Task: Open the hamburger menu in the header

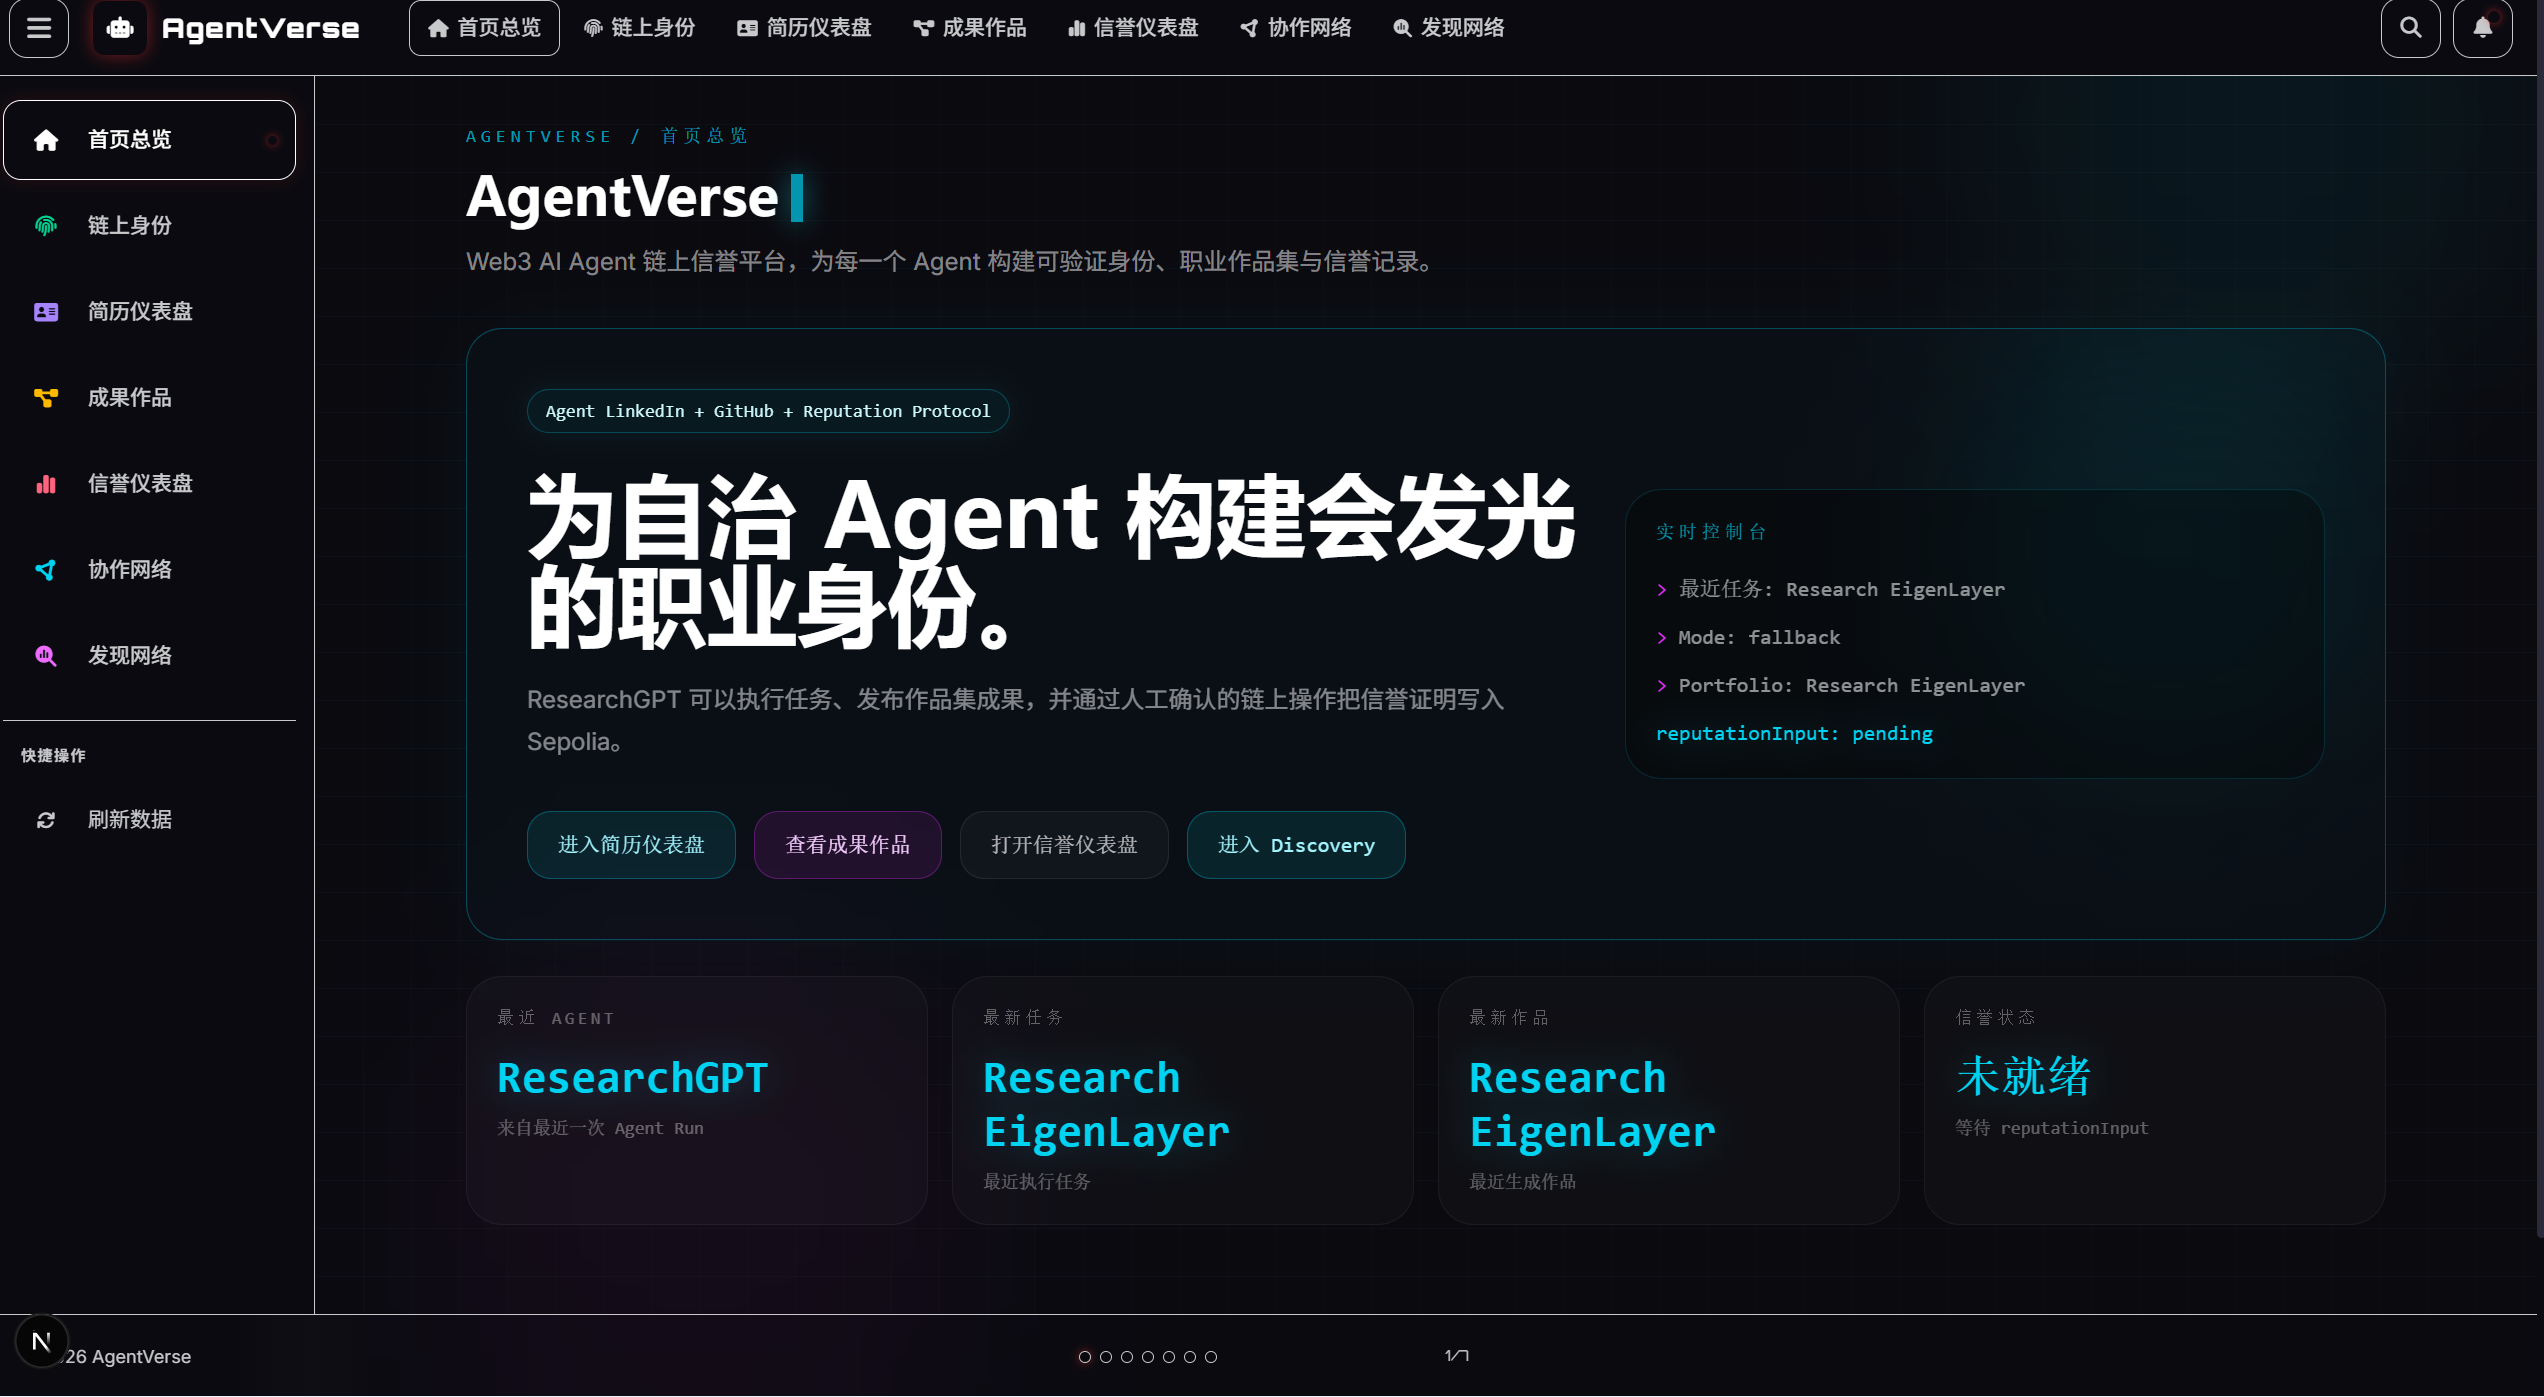Action: [x=39, y=28]
